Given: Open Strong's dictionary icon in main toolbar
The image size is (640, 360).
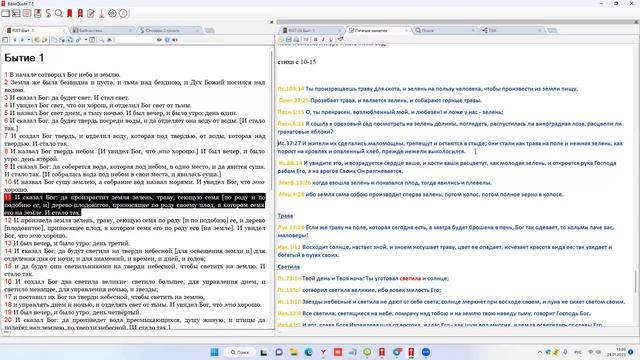Looking at the screenshot, I should pos(48,13).
